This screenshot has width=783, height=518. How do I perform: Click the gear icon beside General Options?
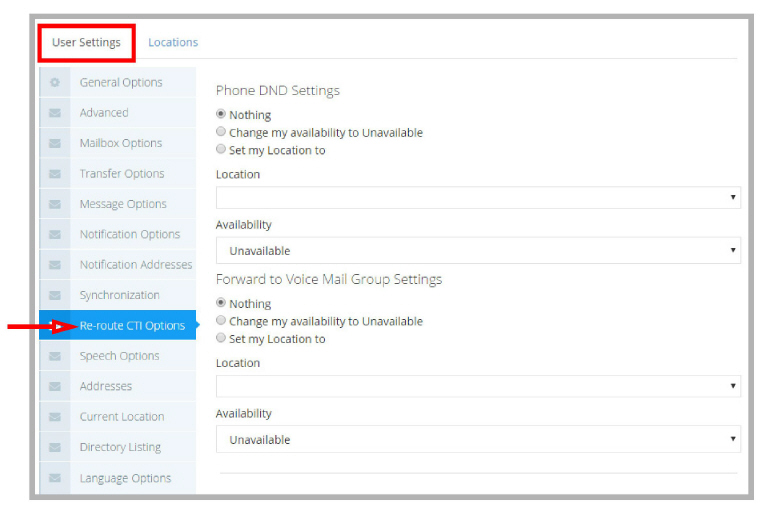55,82
